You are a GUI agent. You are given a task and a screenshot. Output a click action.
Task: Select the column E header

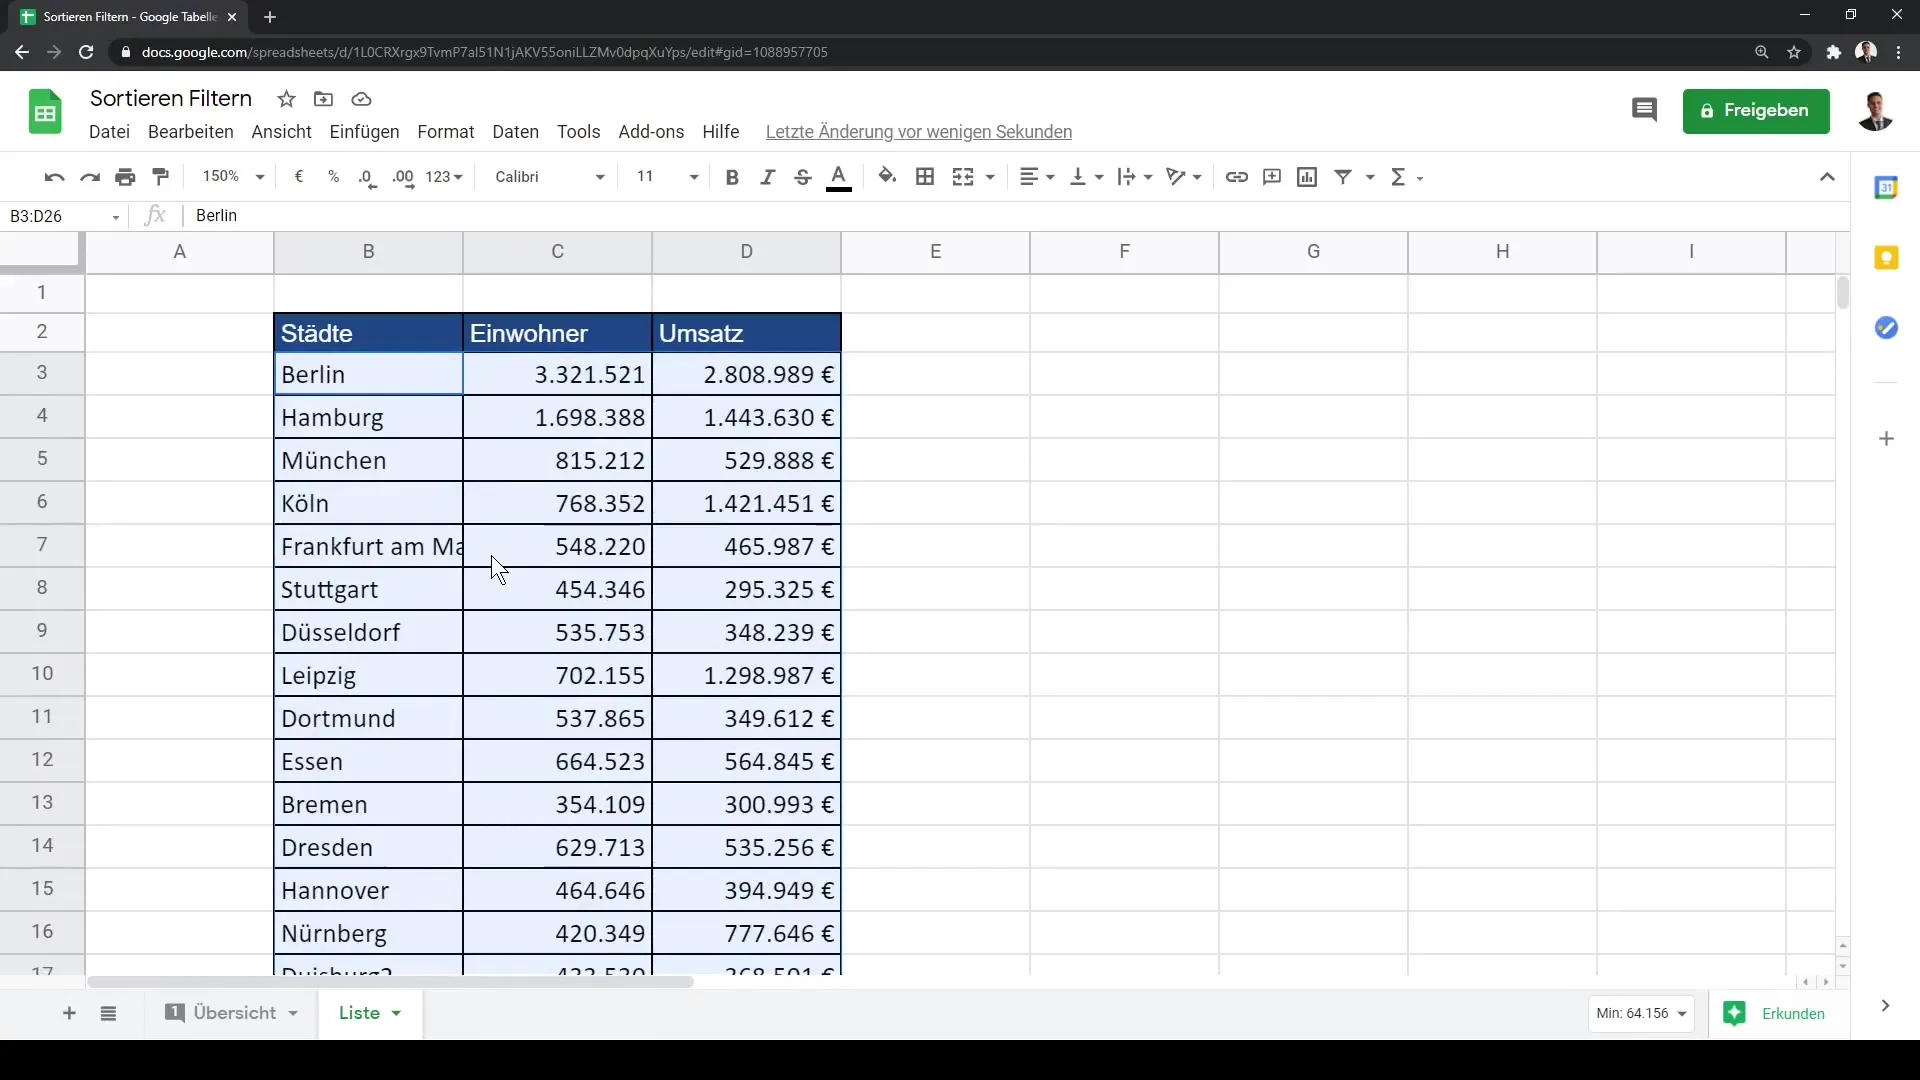[935, 252]
